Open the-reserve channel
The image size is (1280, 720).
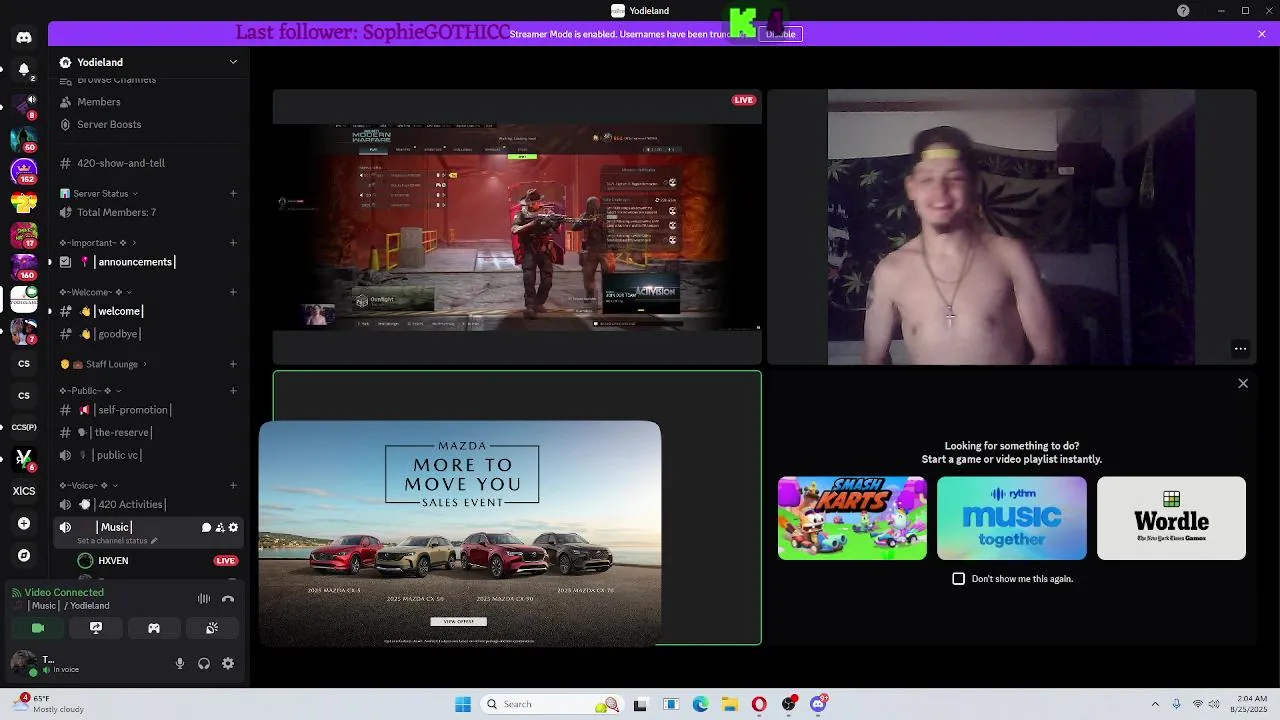point(148,432)
